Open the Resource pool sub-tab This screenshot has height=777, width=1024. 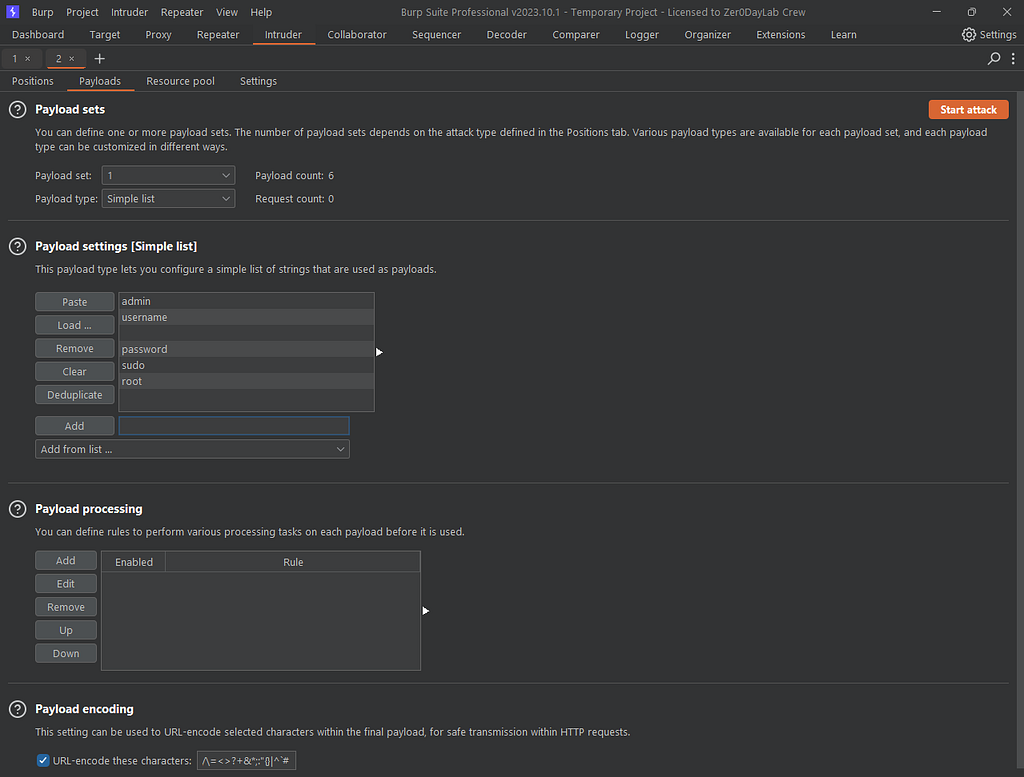point(180,81)
